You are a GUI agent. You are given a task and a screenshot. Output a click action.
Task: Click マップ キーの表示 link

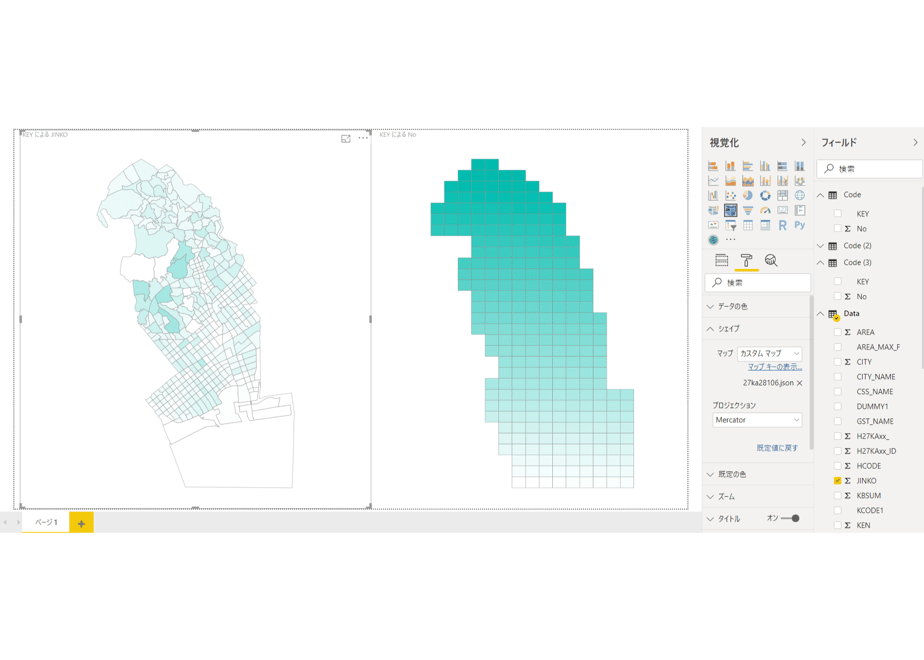pos(775,367)
